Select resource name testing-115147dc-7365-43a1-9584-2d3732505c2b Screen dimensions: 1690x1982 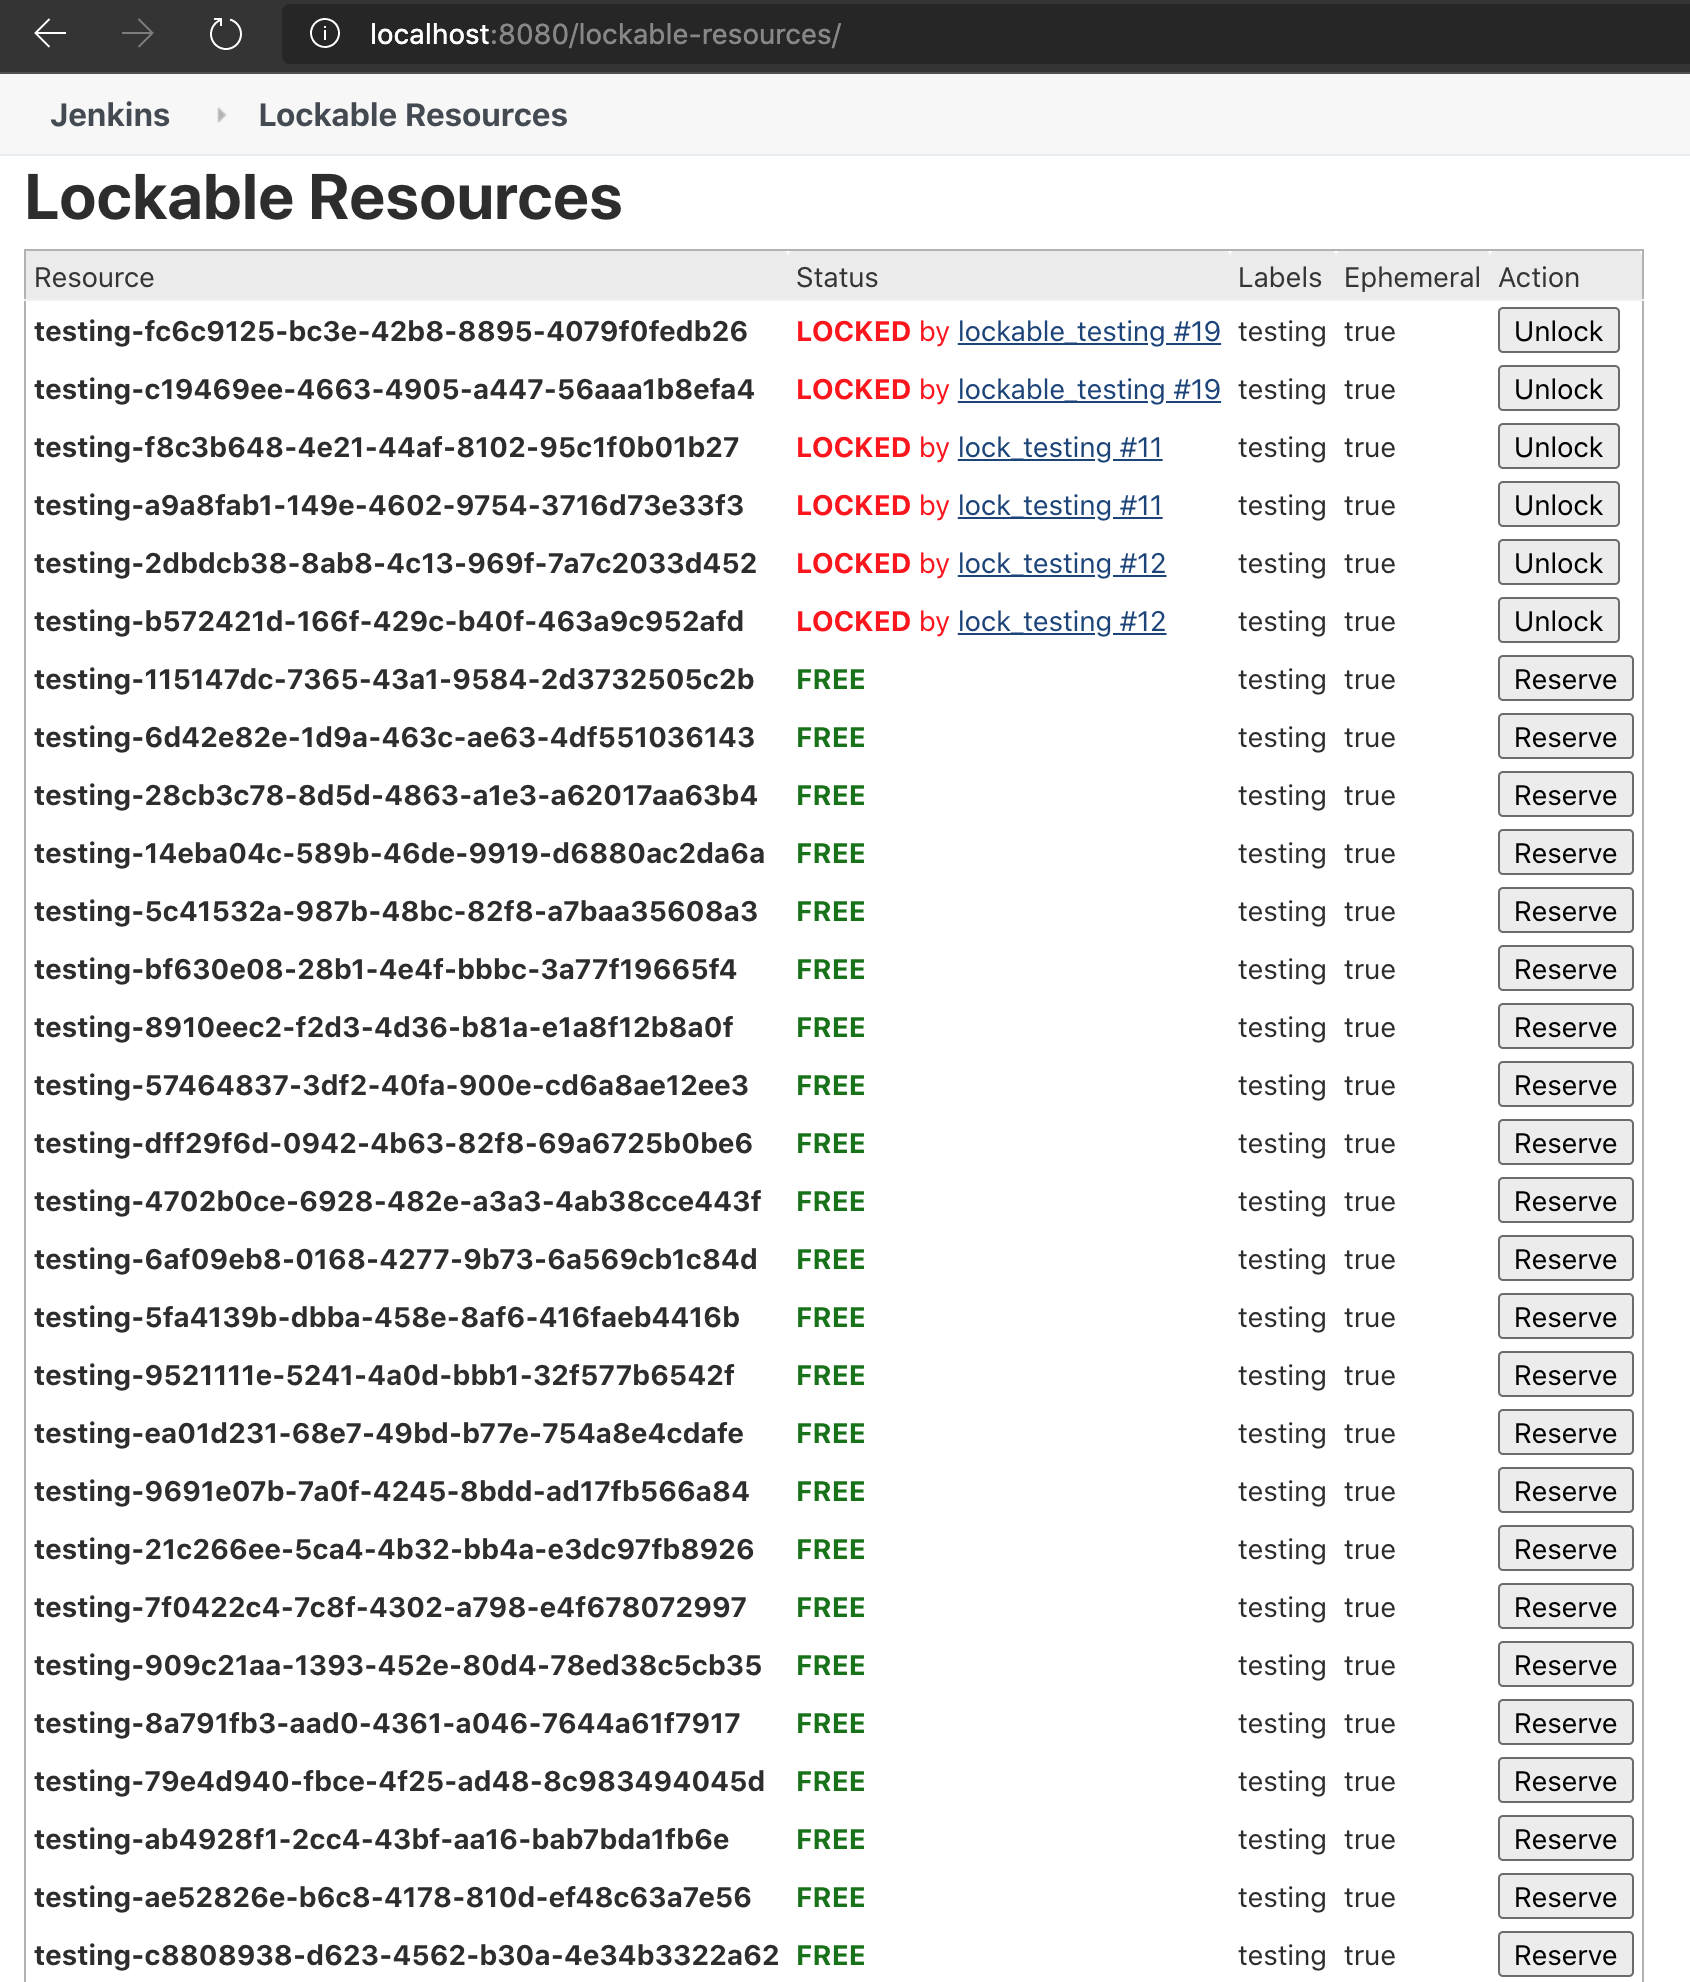(x=394, y=679)
